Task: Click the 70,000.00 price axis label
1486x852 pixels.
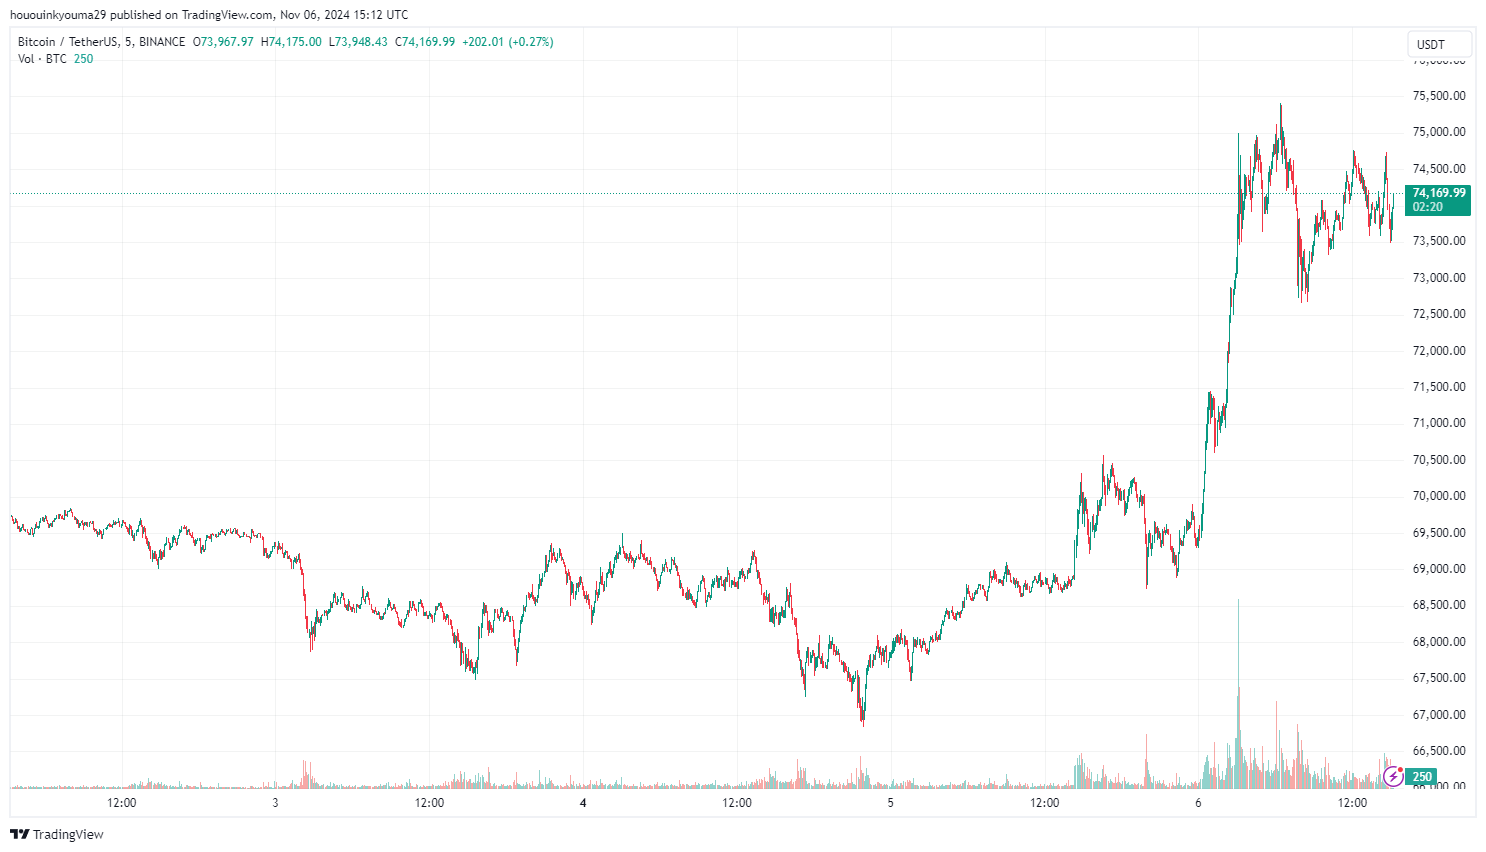Action: coord(1439,496)
